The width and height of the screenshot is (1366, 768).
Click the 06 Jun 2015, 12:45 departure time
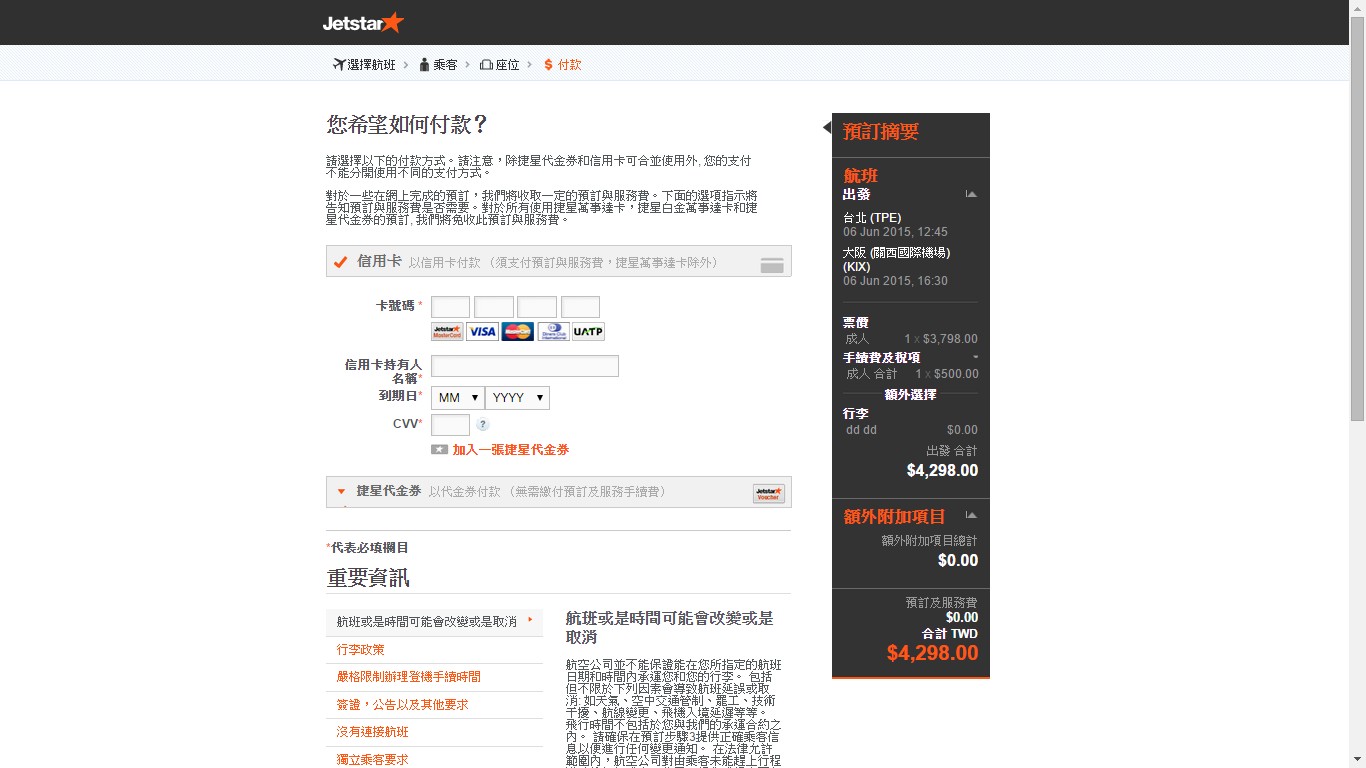(x=895, y=232)
